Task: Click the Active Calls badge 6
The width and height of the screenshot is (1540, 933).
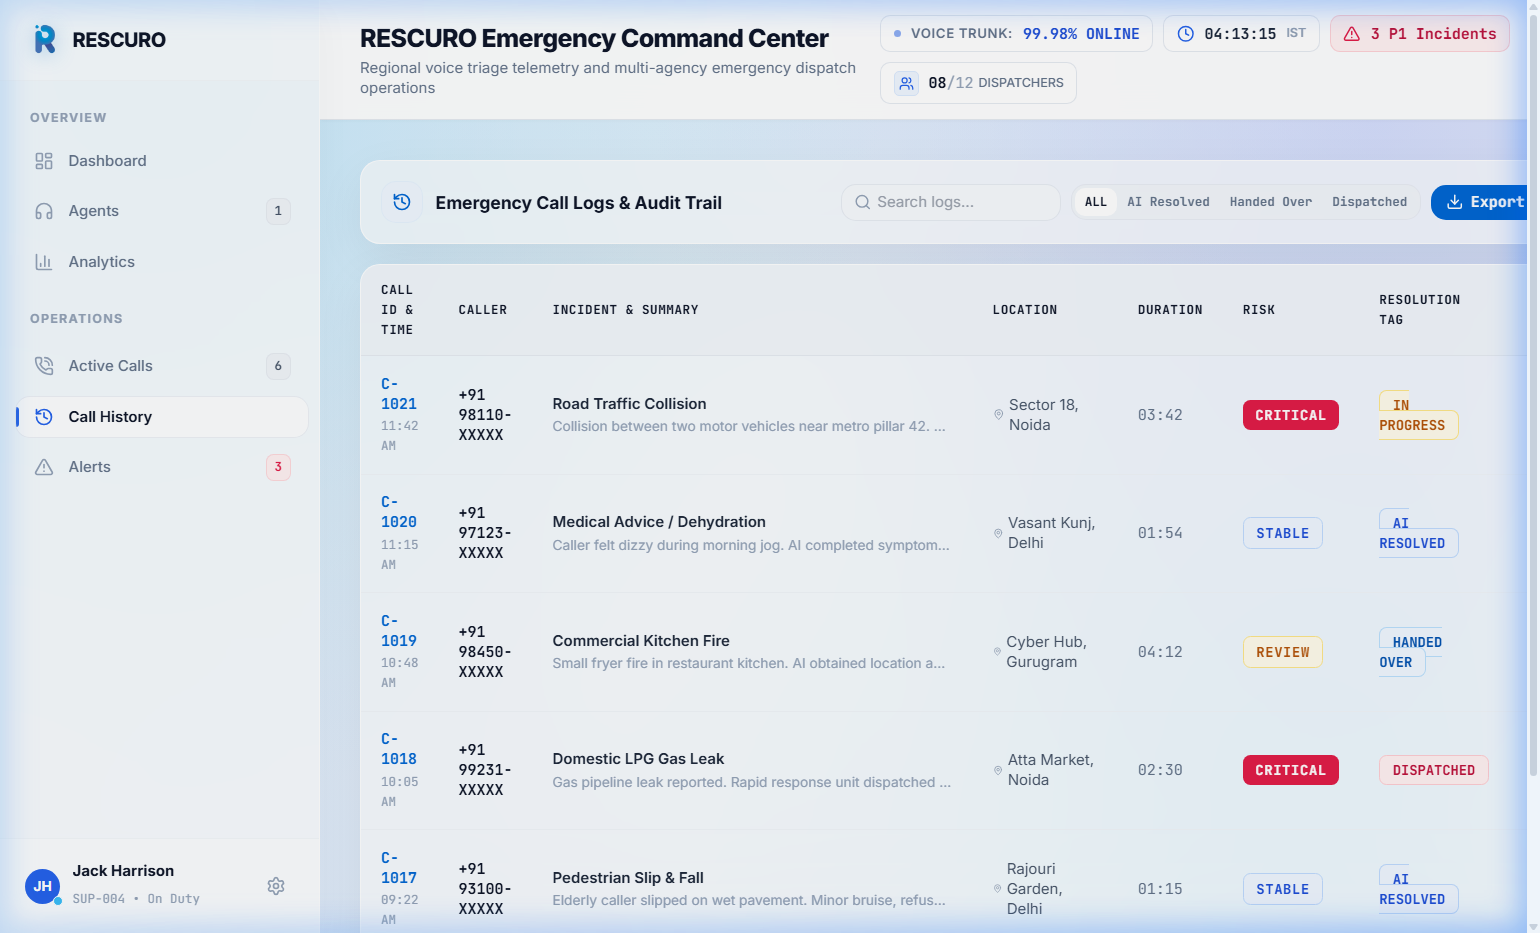Action: pos(278,366)
